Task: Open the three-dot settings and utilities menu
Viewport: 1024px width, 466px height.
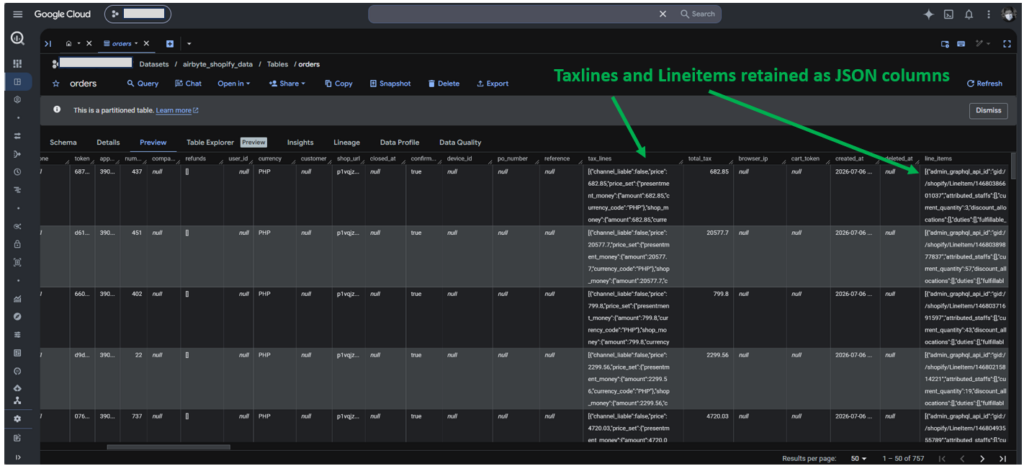Action: point(989,14)
